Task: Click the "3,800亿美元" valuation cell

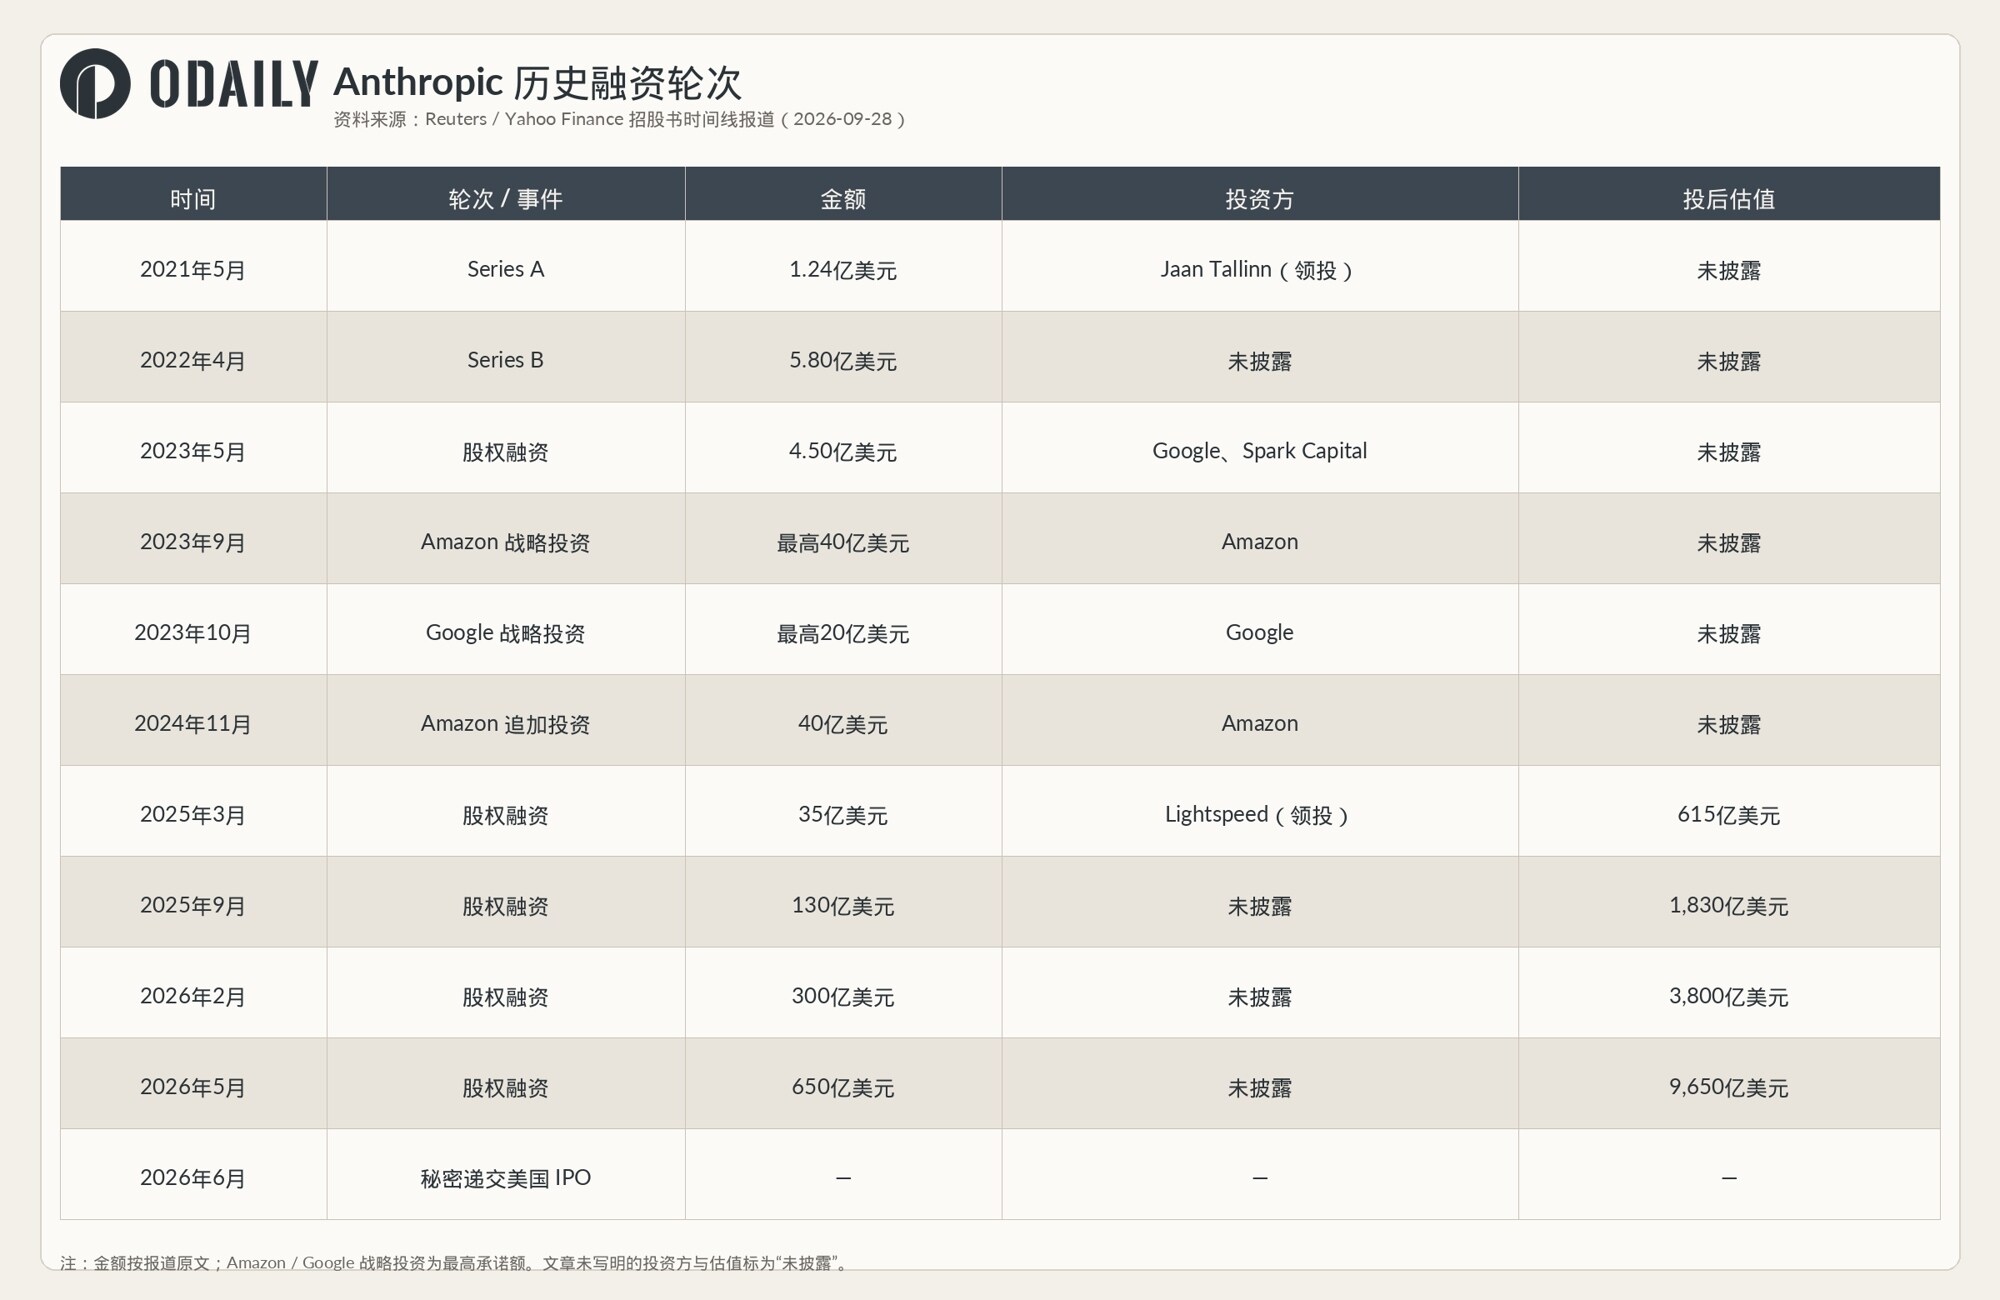Action: click(x=1729, y=993)
